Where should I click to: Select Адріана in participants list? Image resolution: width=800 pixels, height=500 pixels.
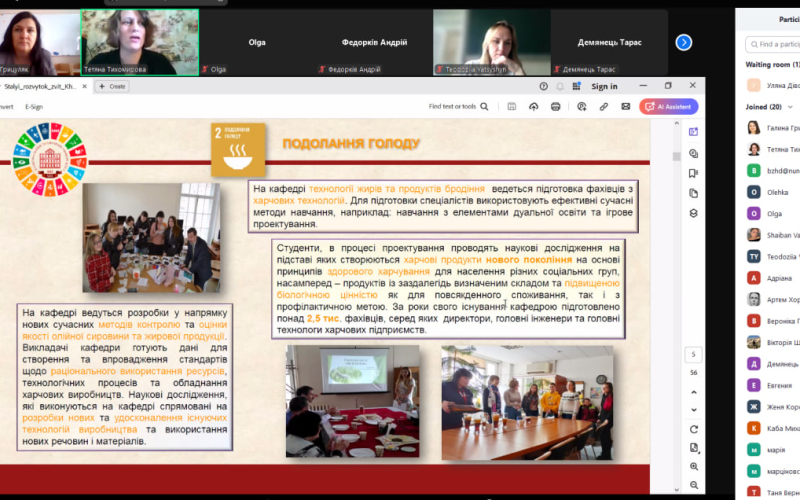pos(773,278)
